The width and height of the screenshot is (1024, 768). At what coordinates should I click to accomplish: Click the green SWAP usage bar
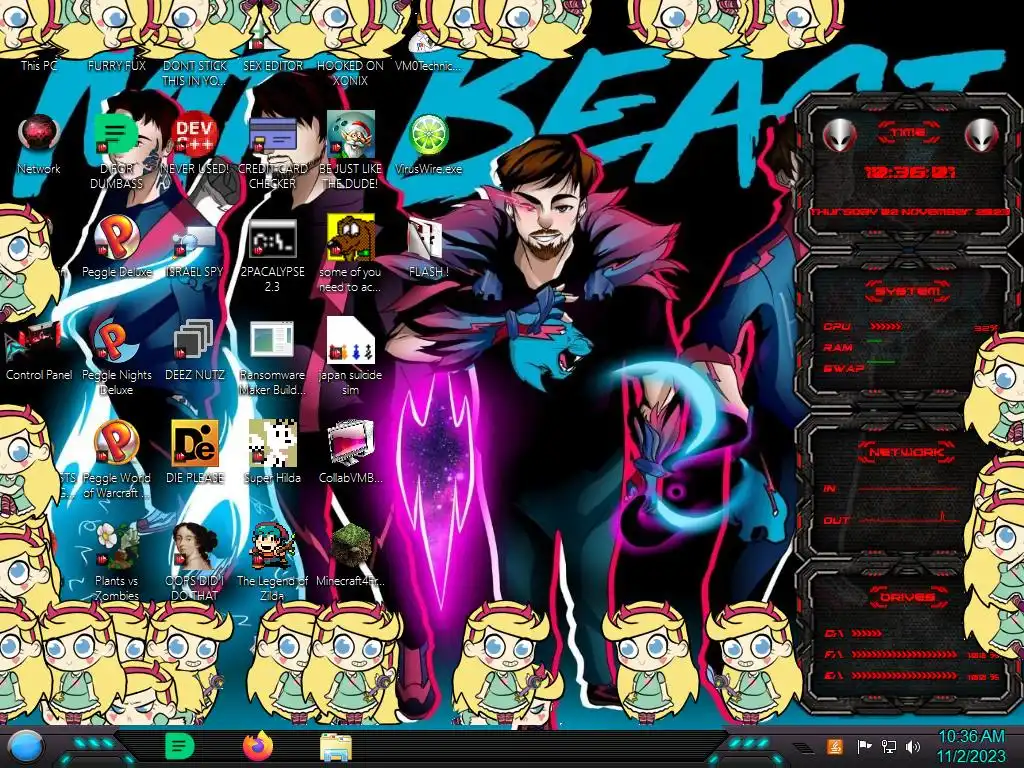click(880, 361)
